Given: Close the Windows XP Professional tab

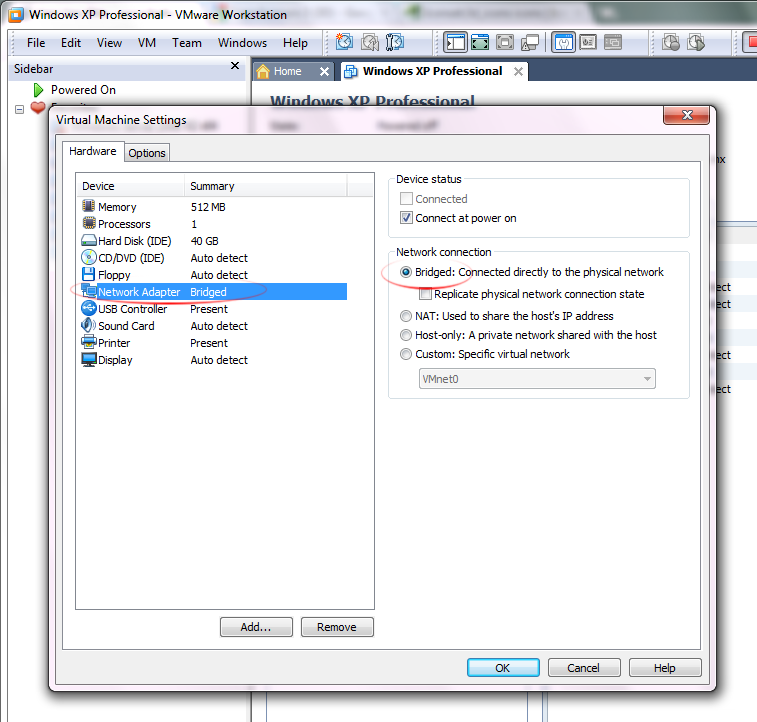Looking at the screenshot, I should pos(519,71).
